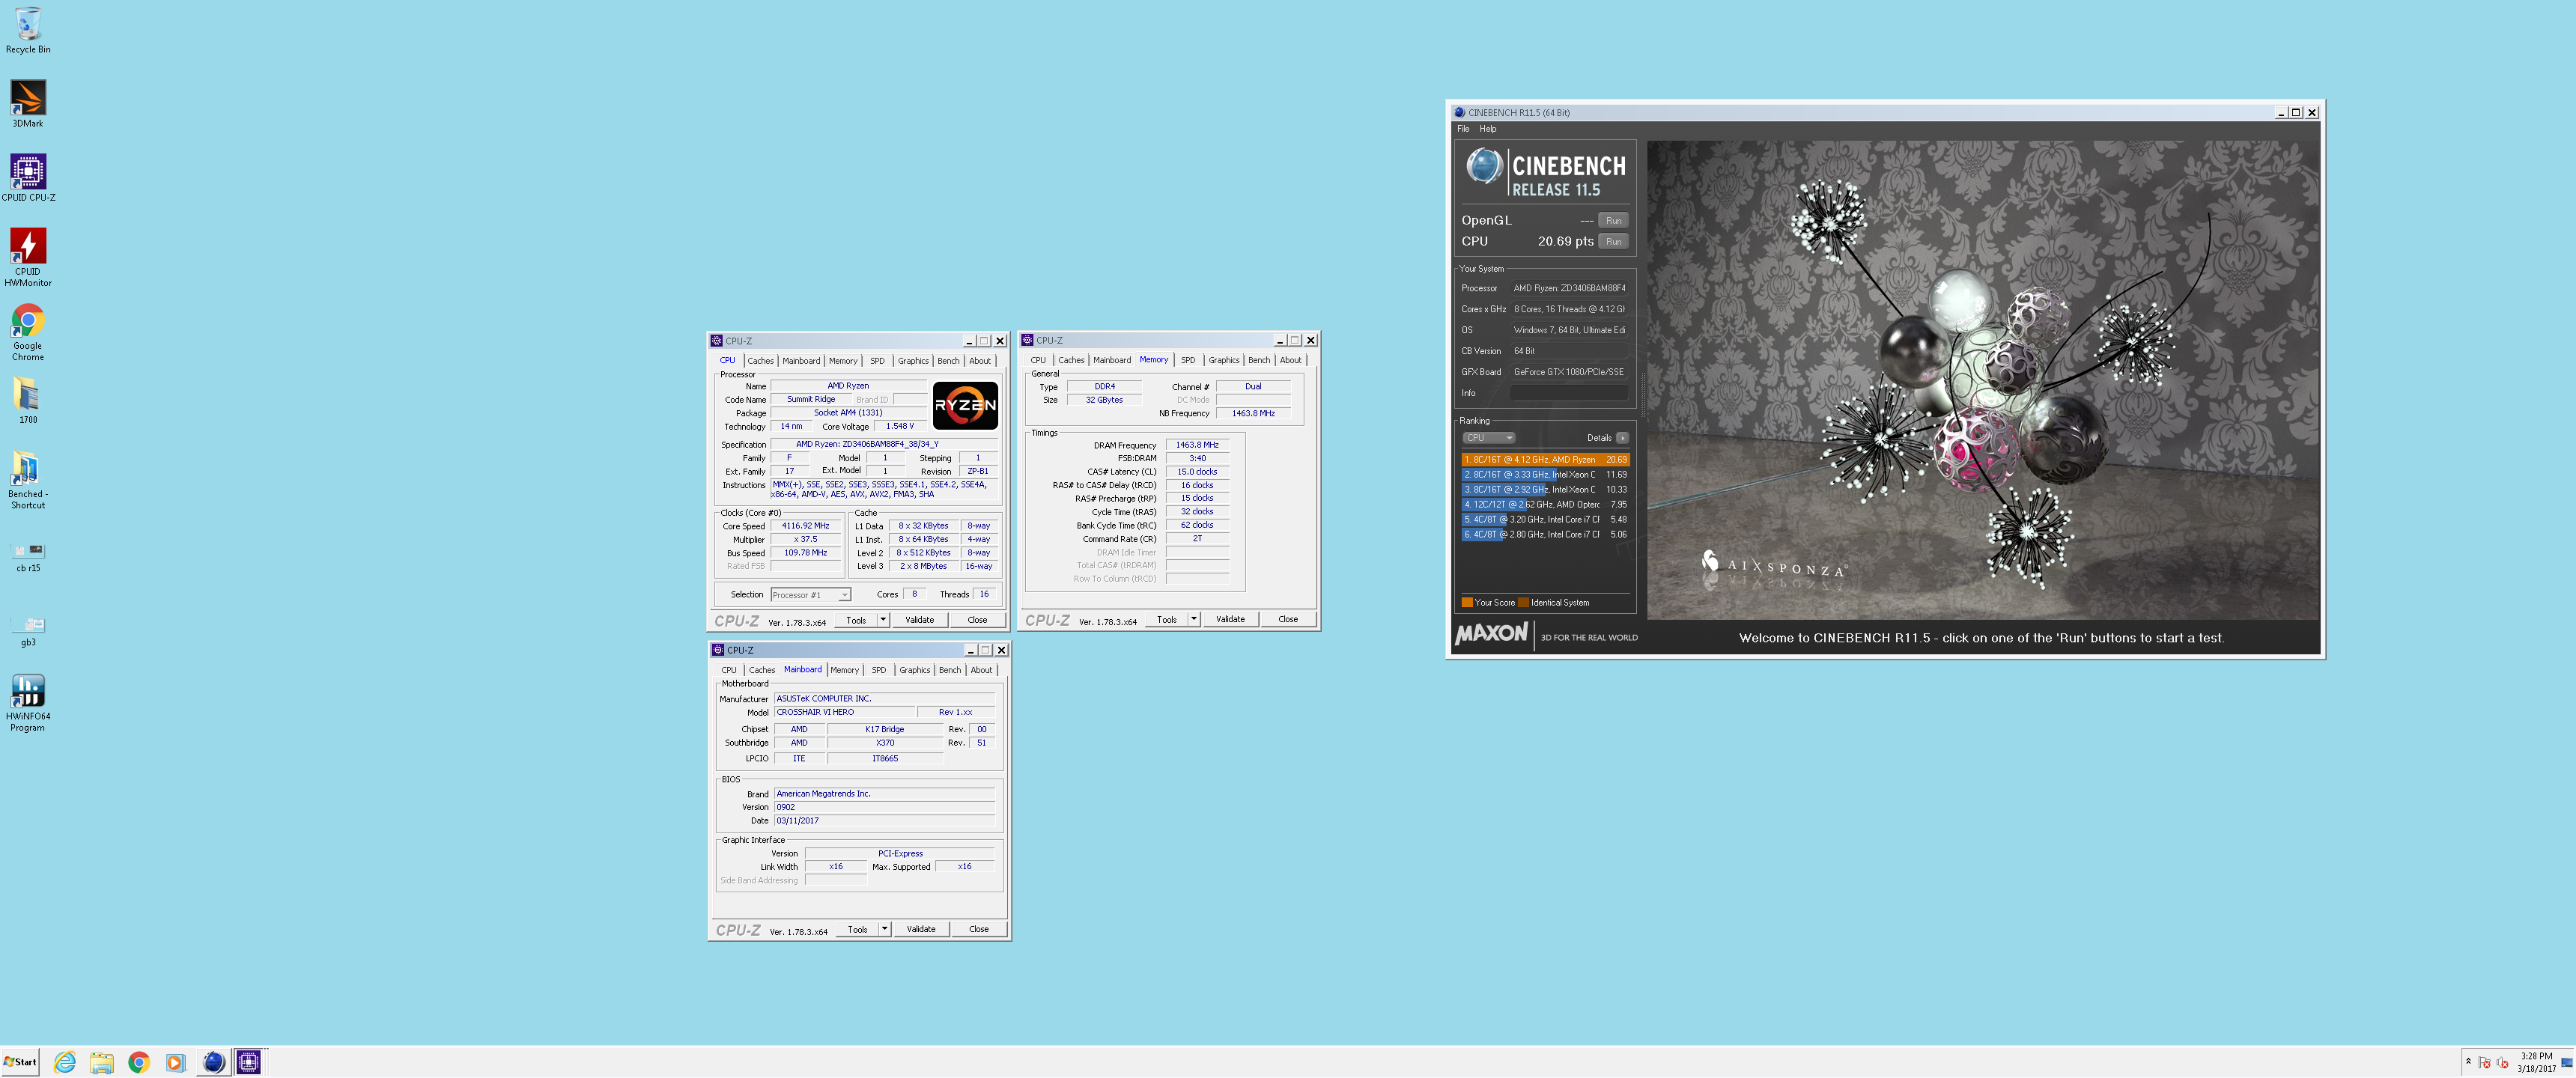Select the Benched - Shortcut desktop icon
This screenshot has height=1078, width=2576.
[x=28, y=480]
